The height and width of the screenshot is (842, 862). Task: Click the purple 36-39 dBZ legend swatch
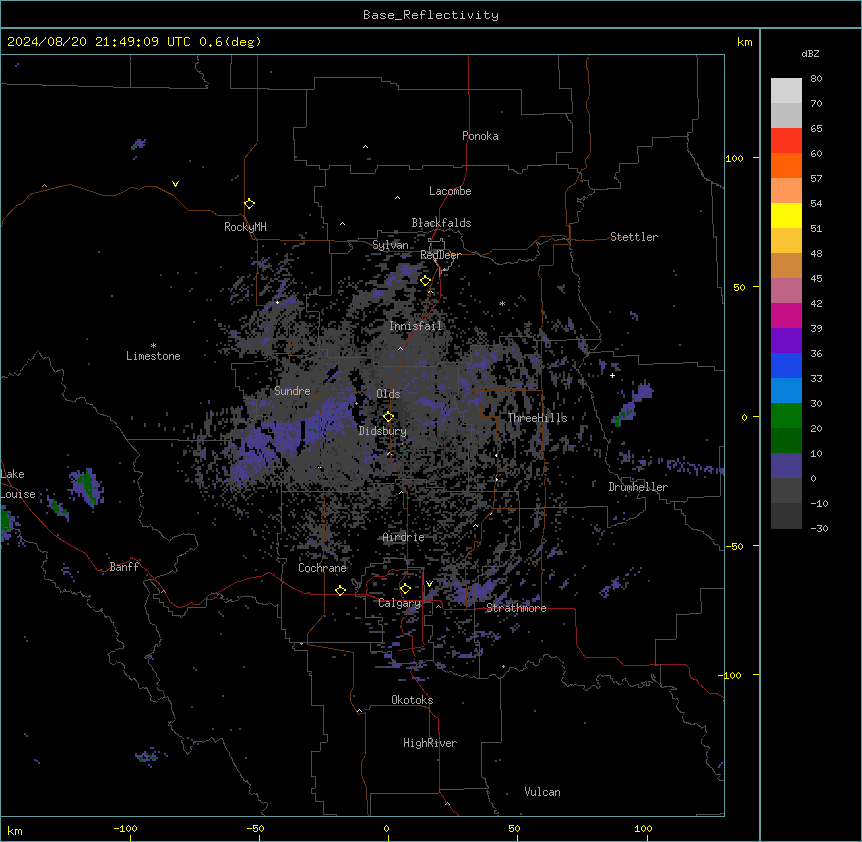(x=786, y=340)
